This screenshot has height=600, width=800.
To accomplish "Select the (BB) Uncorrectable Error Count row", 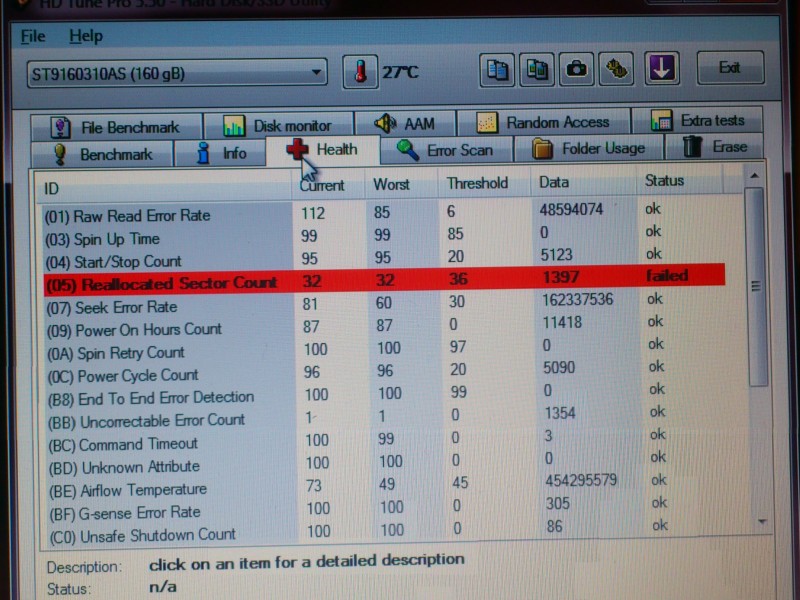I will pos(385,417).
